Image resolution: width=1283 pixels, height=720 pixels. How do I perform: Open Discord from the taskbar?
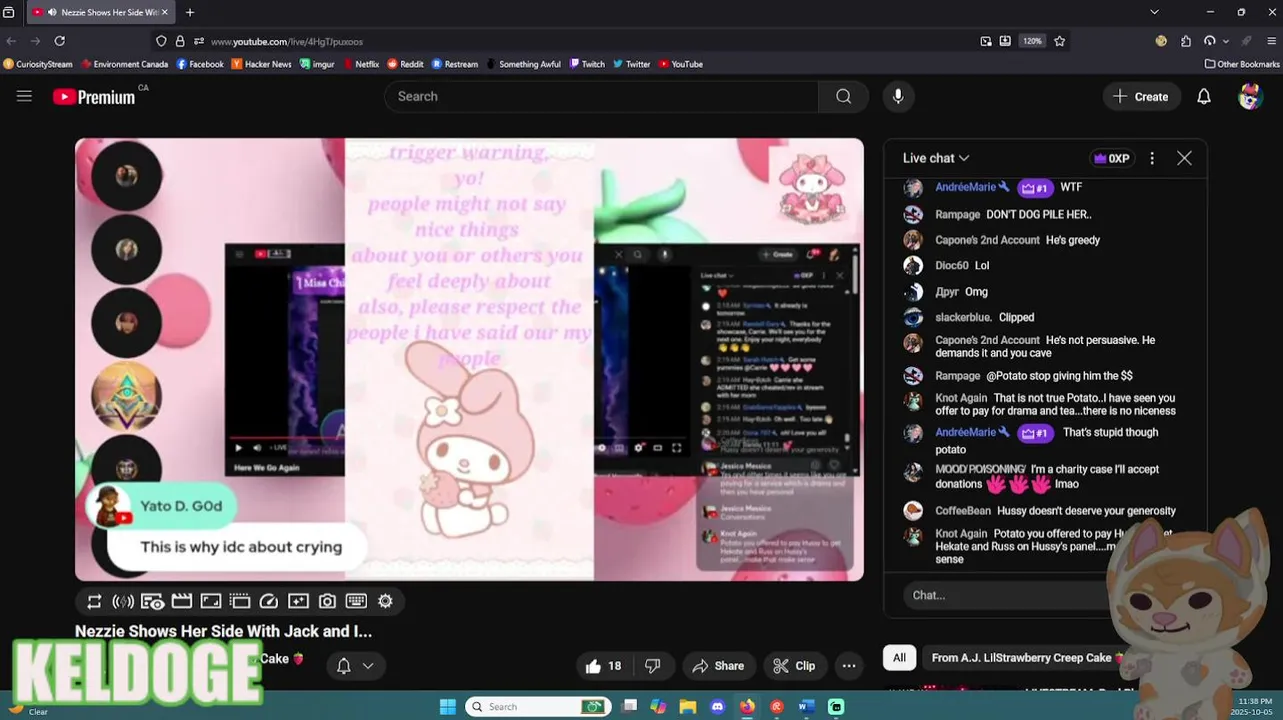tap(717, 707)
